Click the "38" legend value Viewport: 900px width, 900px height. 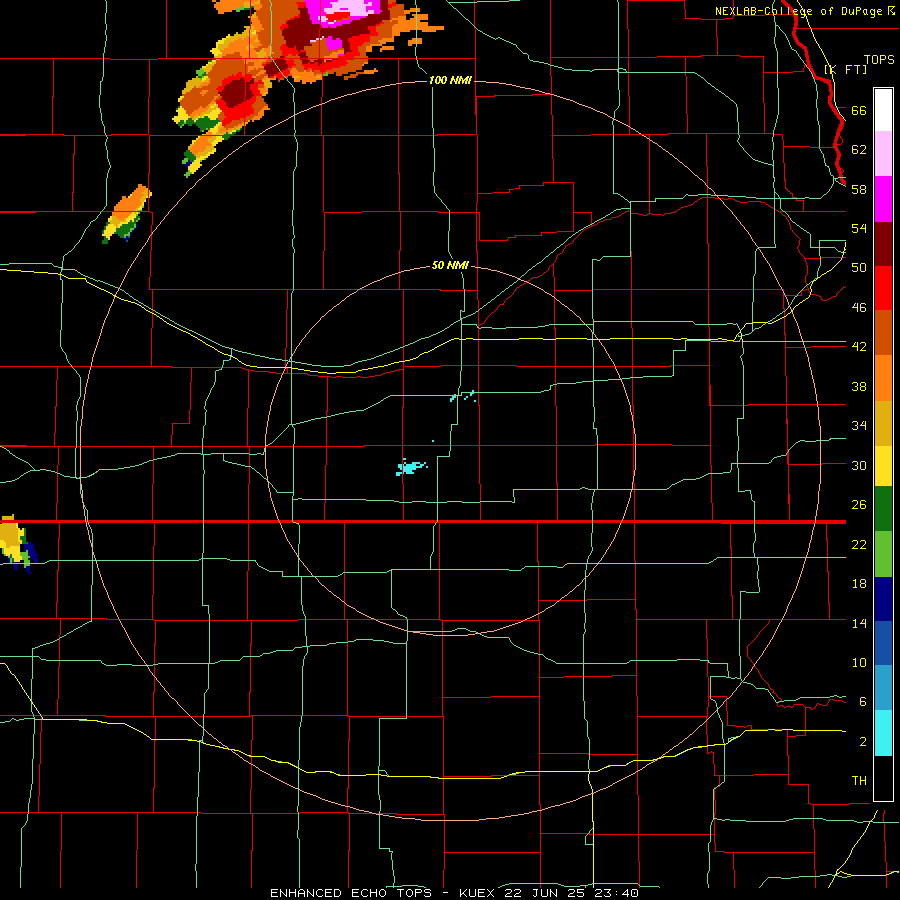(859, 386)
